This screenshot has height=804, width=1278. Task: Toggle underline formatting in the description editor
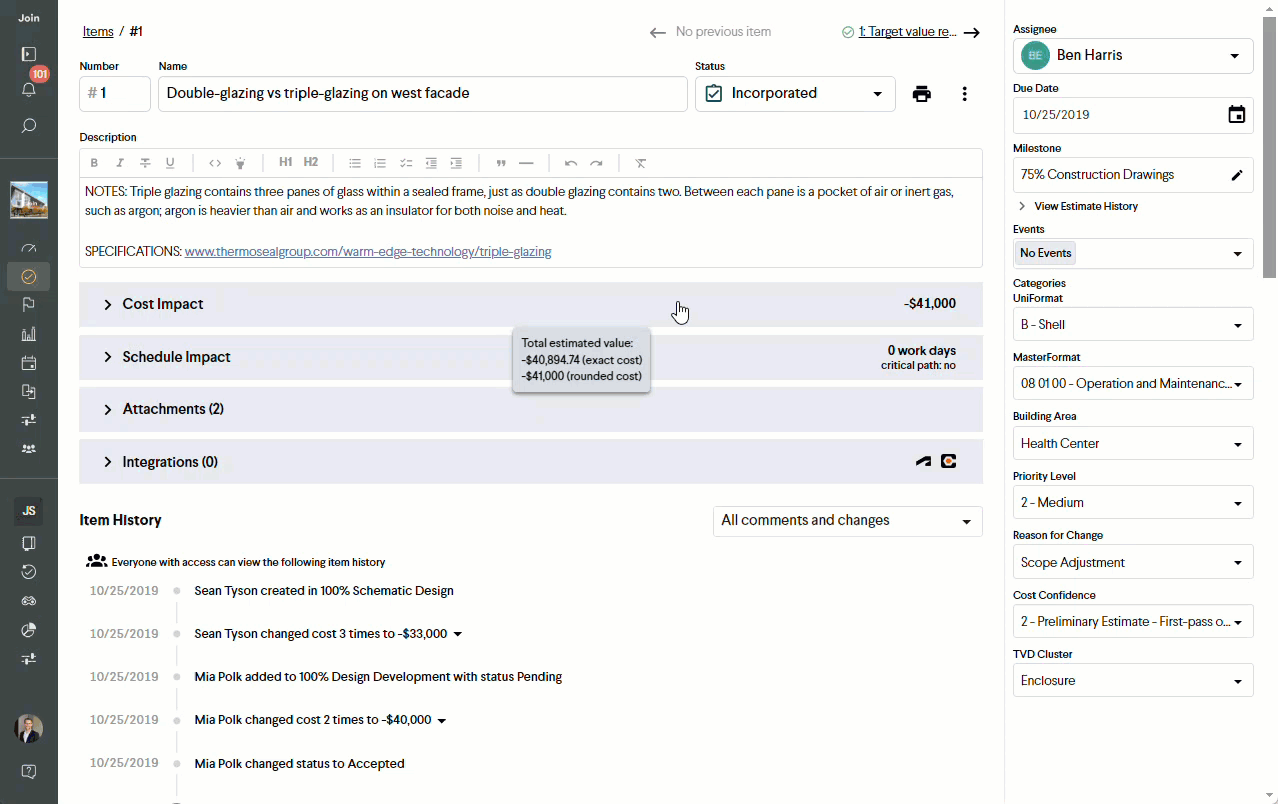pyautogui.click(x=169, y=163)
